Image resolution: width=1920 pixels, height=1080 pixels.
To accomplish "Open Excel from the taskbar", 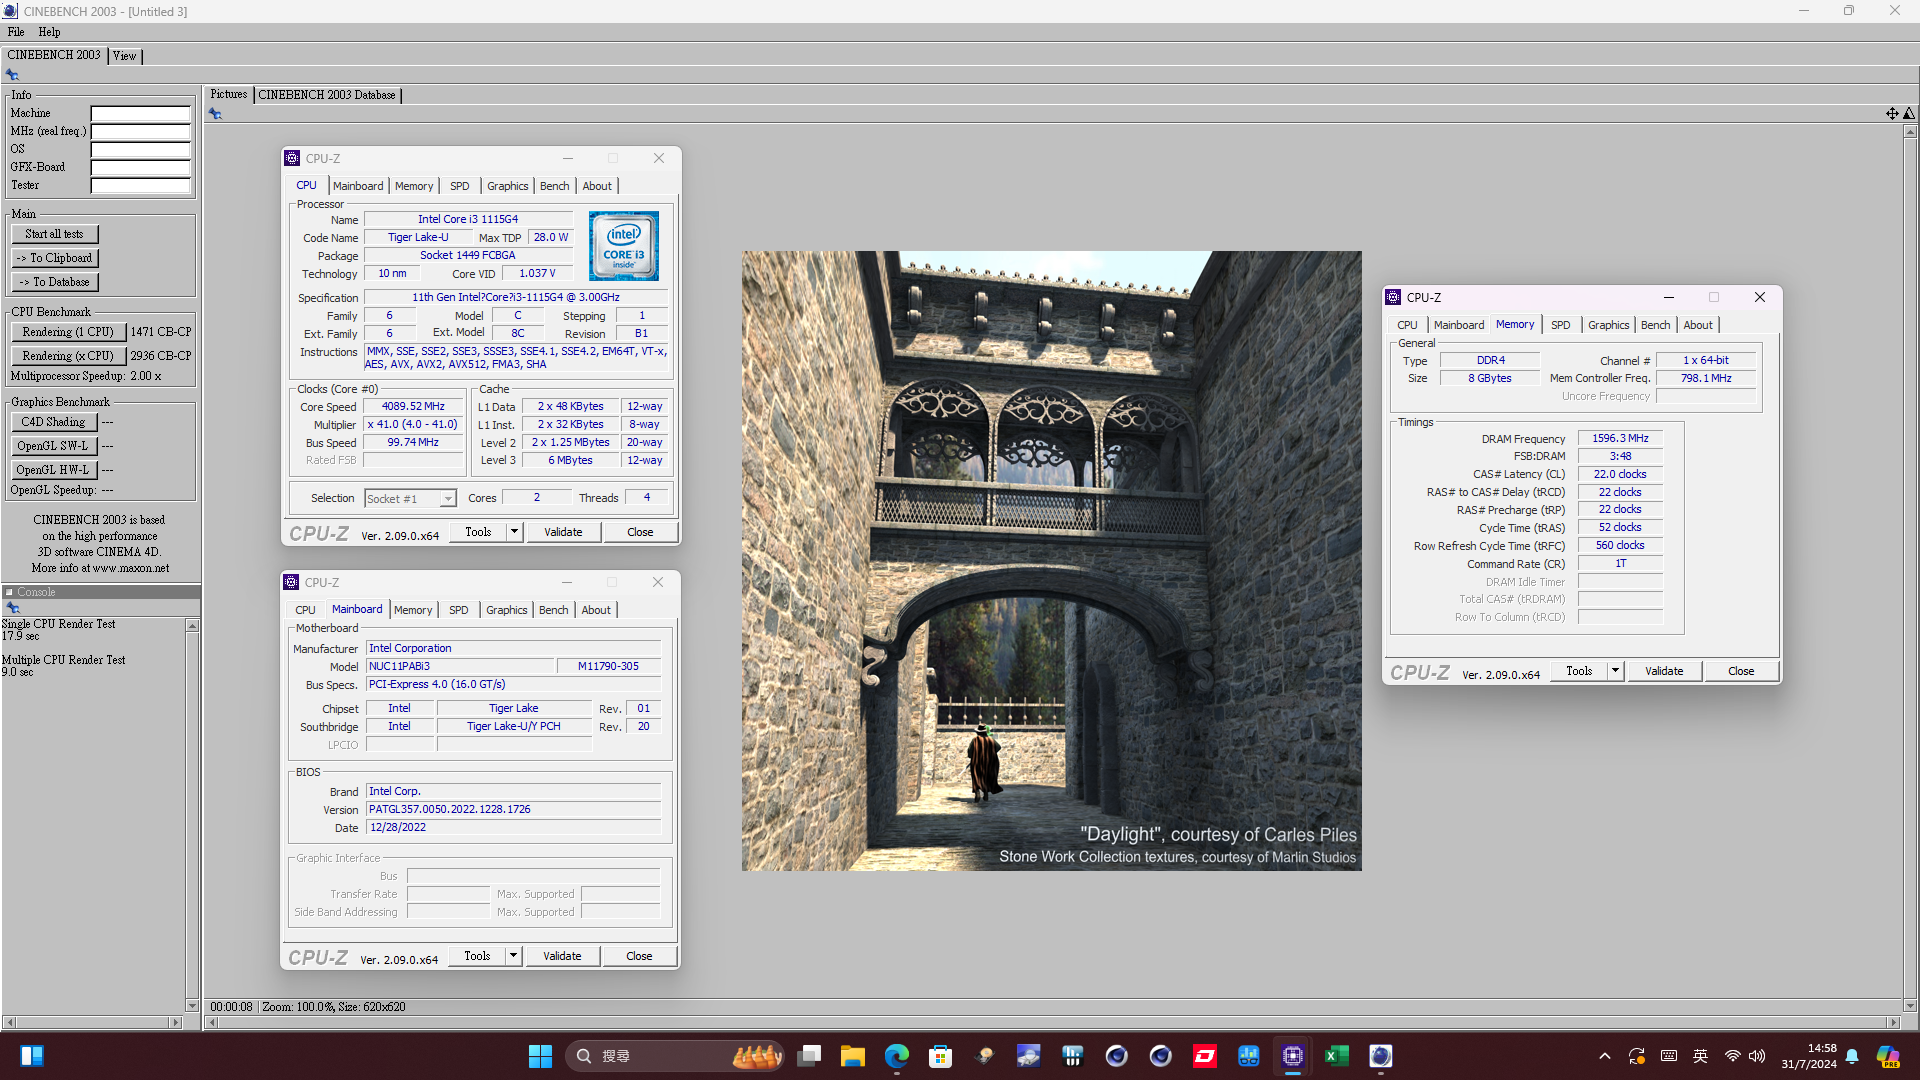I will click(x=1337, y=1056).
